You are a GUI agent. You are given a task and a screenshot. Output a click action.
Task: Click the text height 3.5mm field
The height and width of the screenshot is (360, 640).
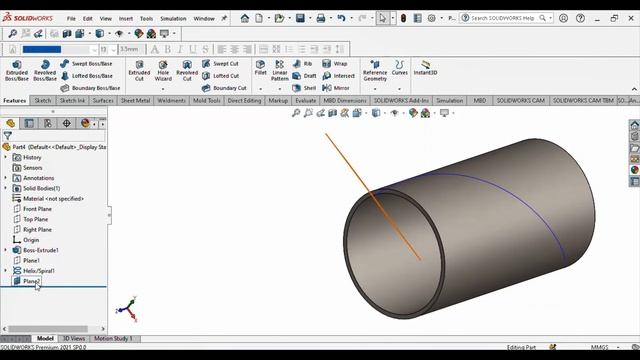point(131,50)
